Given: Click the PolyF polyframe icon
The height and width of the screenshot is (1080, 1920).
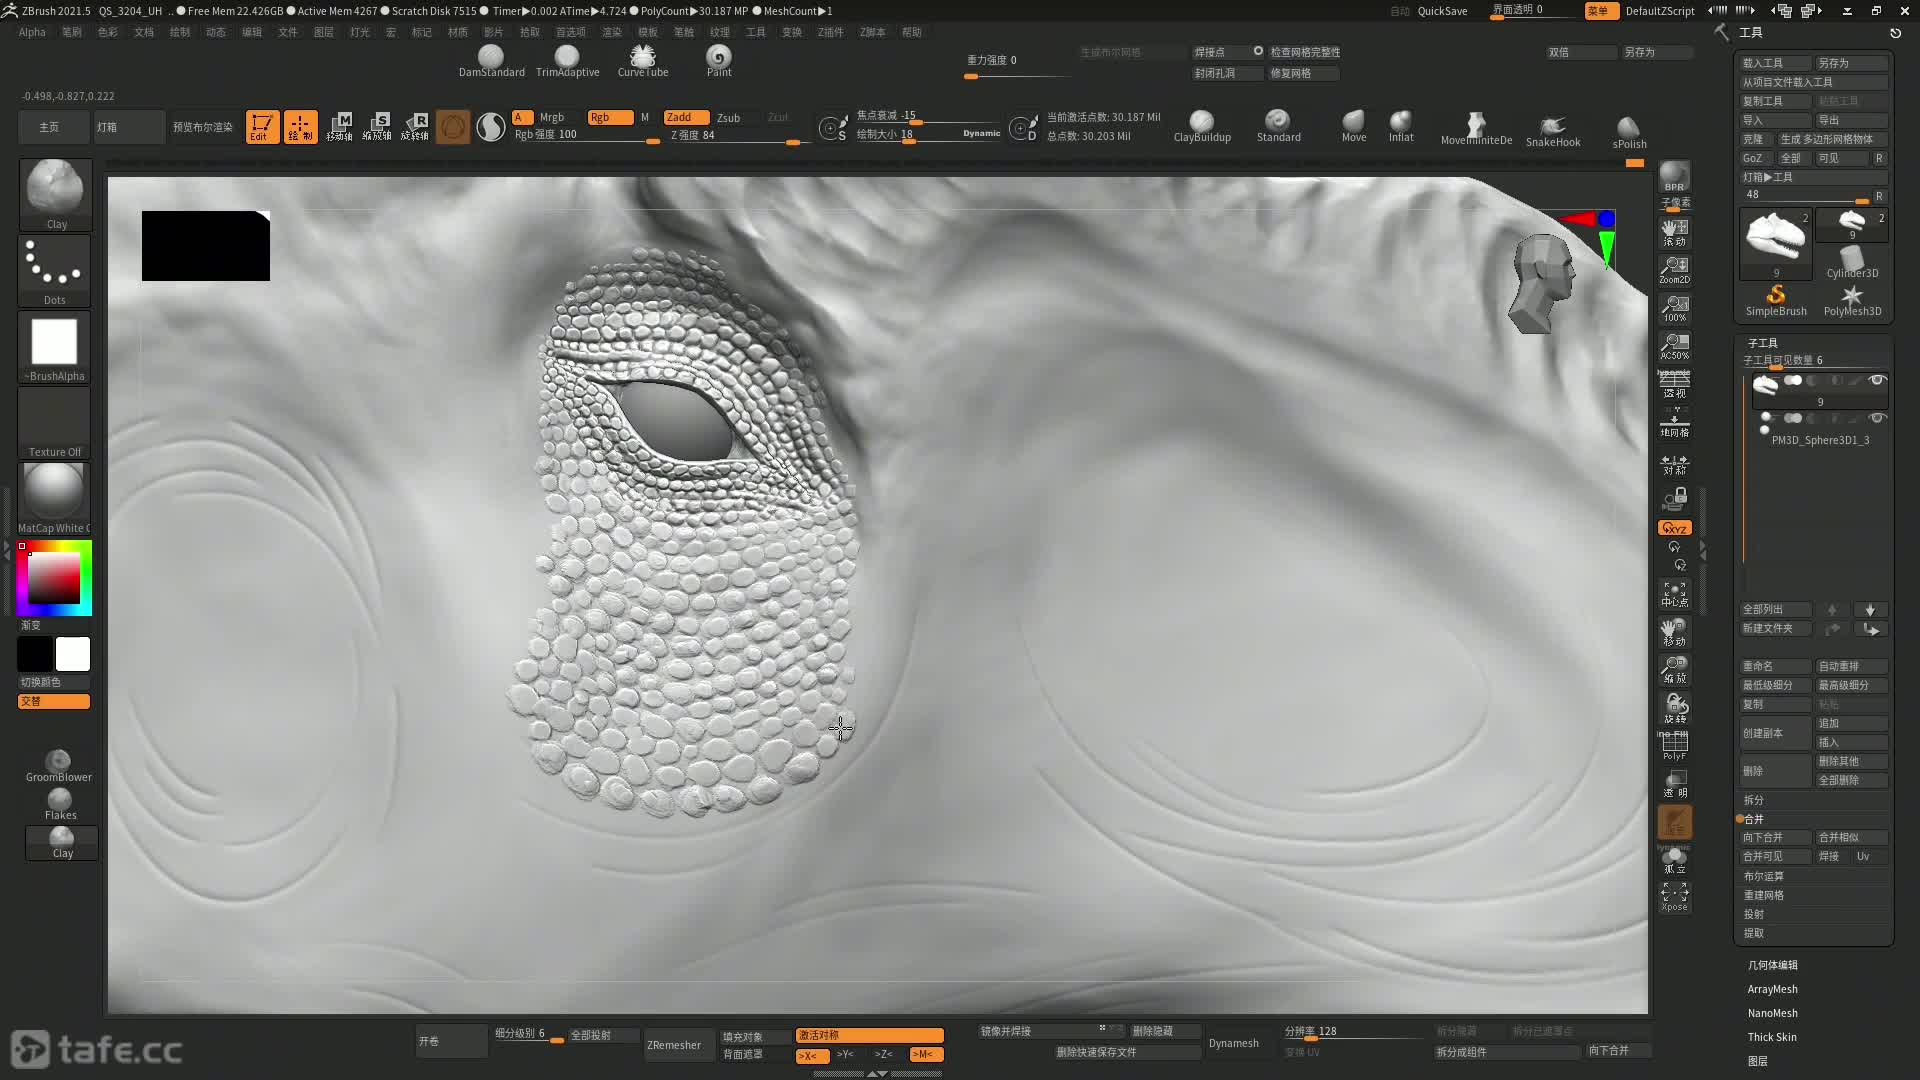Looking at the screenshot, I should point(1674,745).
